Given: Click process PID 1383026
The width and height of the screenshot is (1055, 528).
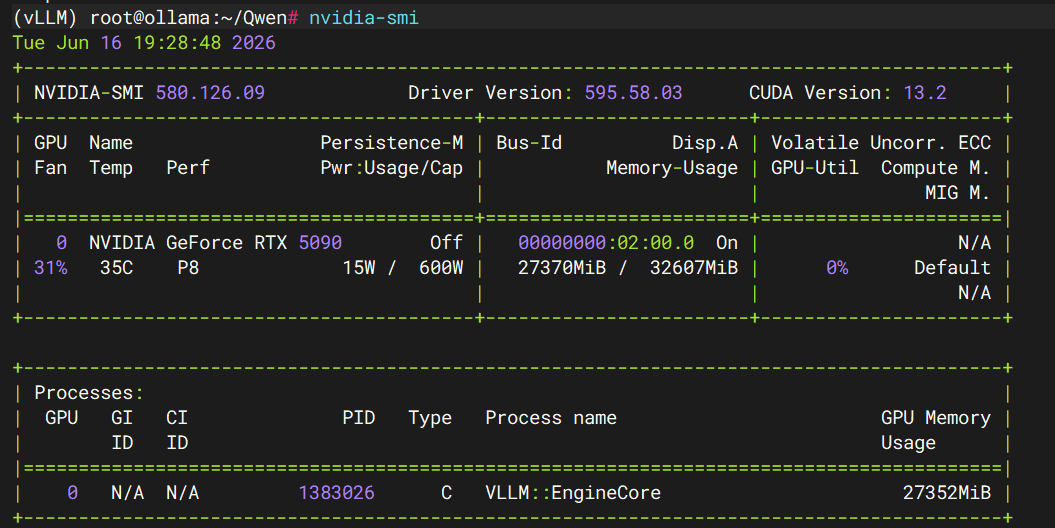Looking at the screenshot, I should tap(336, 493).
